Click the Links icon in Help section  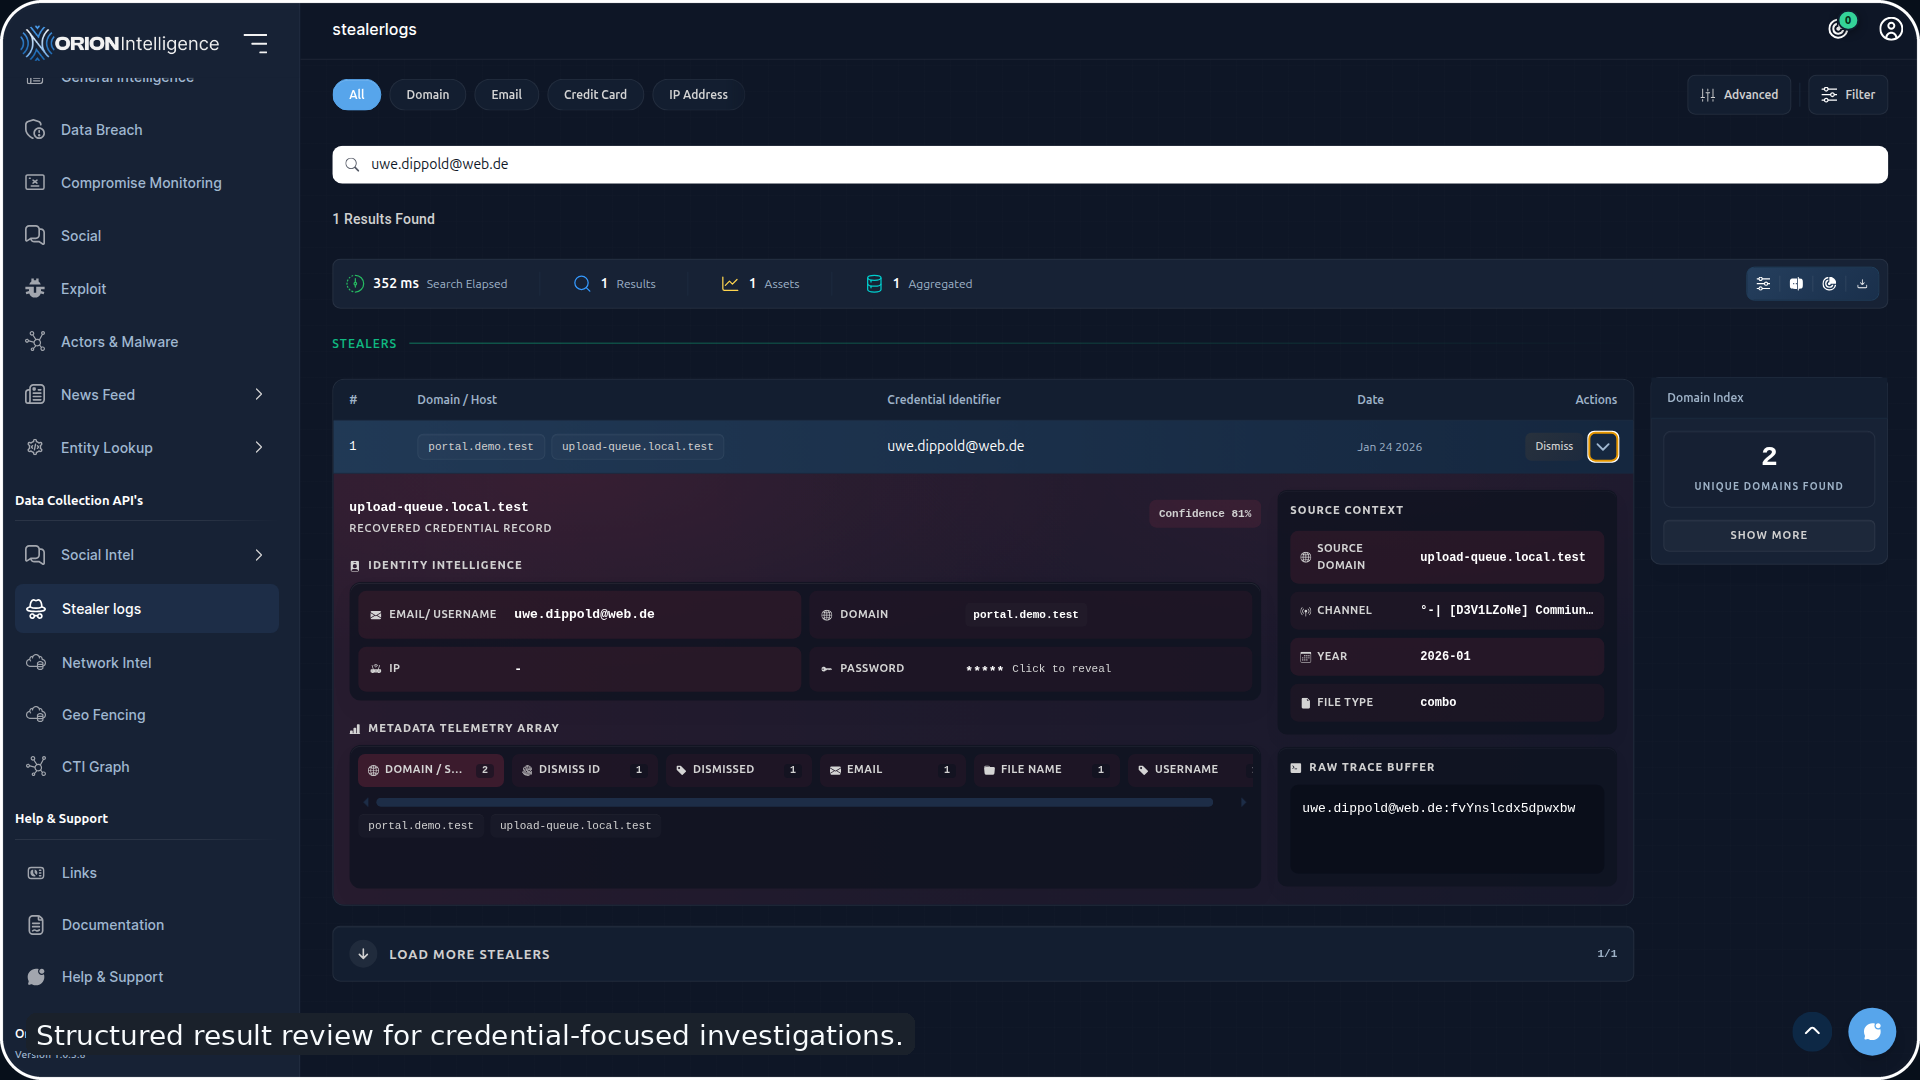pyautogui.click(x=36, y=873)
